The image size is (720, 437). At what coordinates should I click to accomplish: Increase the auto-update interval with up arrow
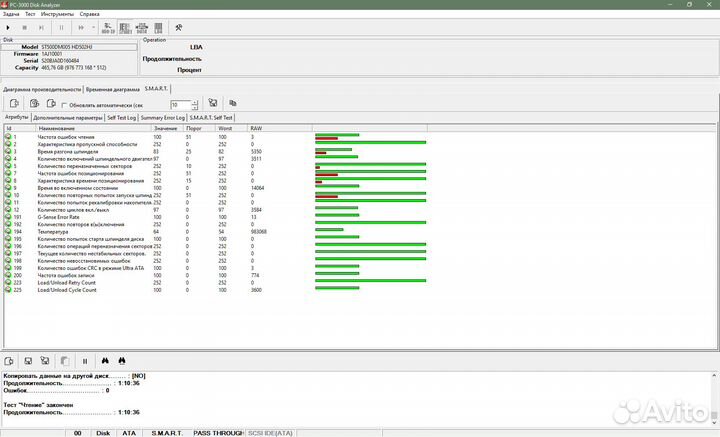tap(193, 101)
